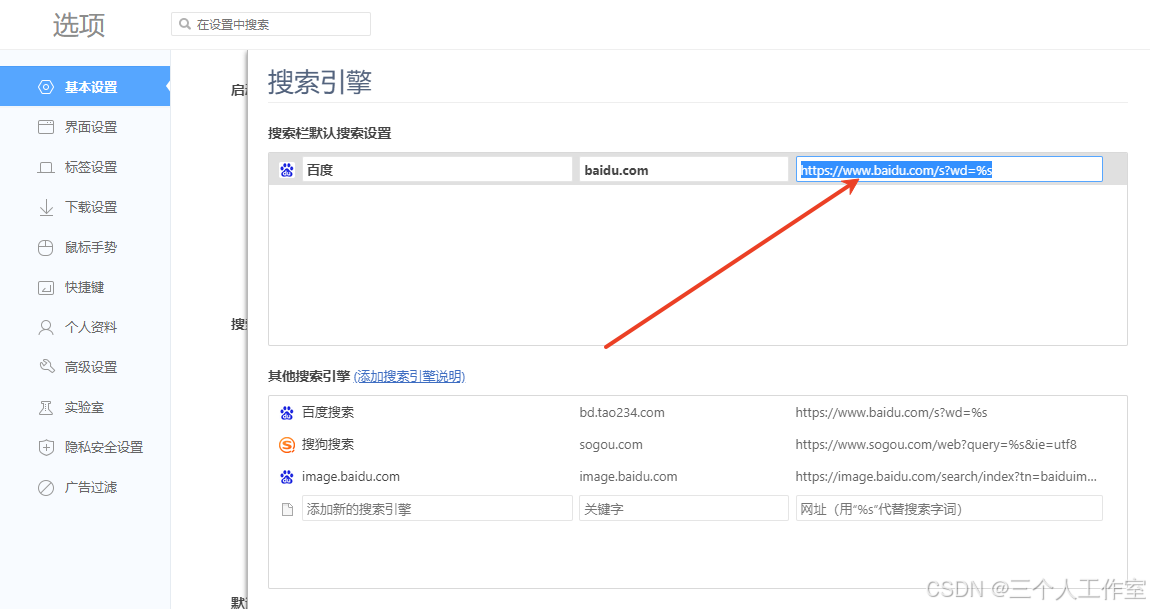1150x609 pixels.
Task: Click the 添加新的搜索引擎 name field
Action: pos(437,508)
